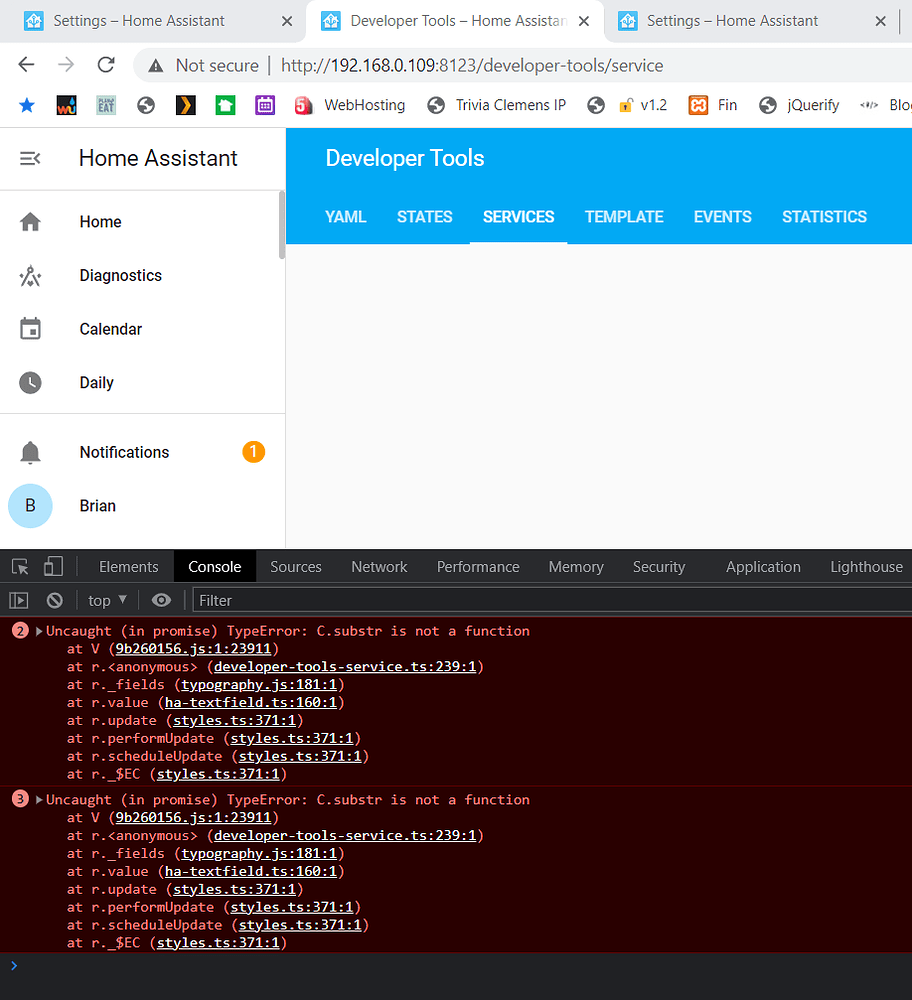
Task: Select the EVENTS tab in Developer Tools
Action: click(x=722, y=217)
